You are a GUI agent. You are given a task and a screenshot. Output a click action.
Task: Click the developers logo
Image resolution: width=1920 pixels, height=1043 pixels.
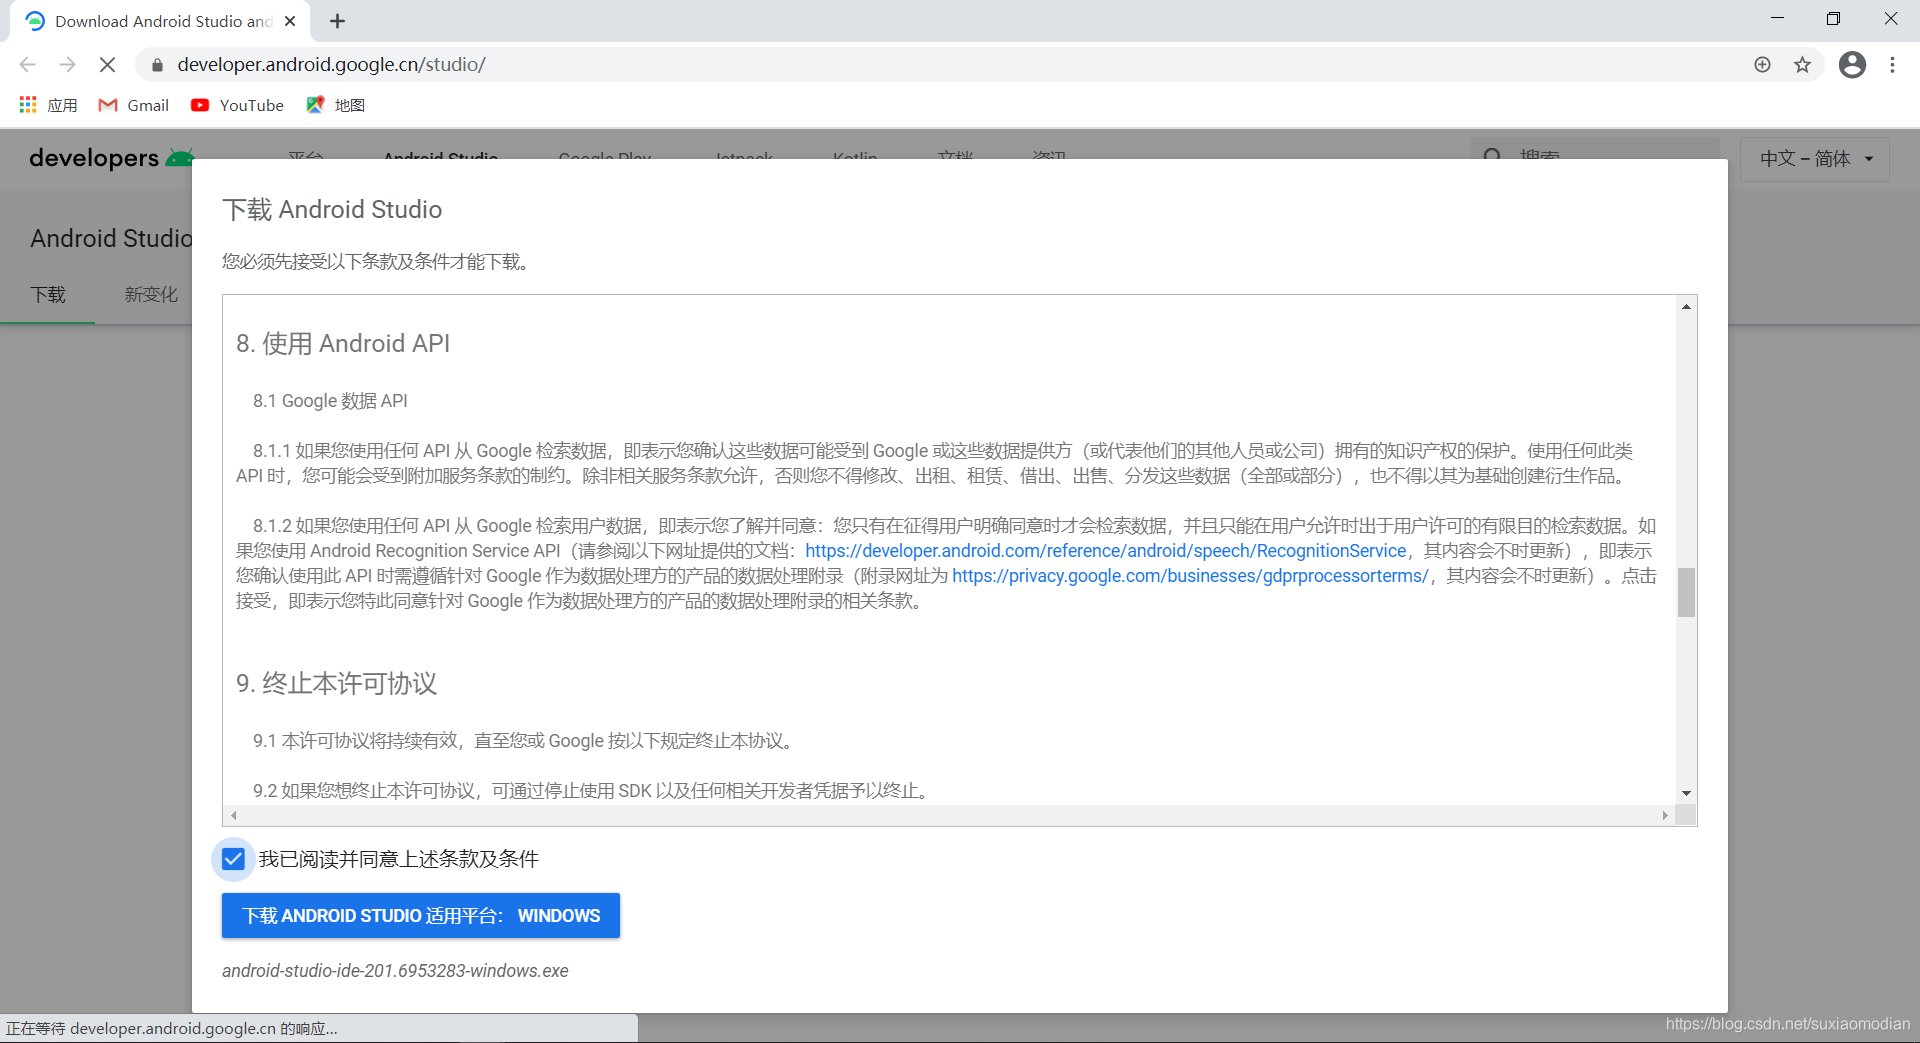pyautogui.click(x=110, y=158)
